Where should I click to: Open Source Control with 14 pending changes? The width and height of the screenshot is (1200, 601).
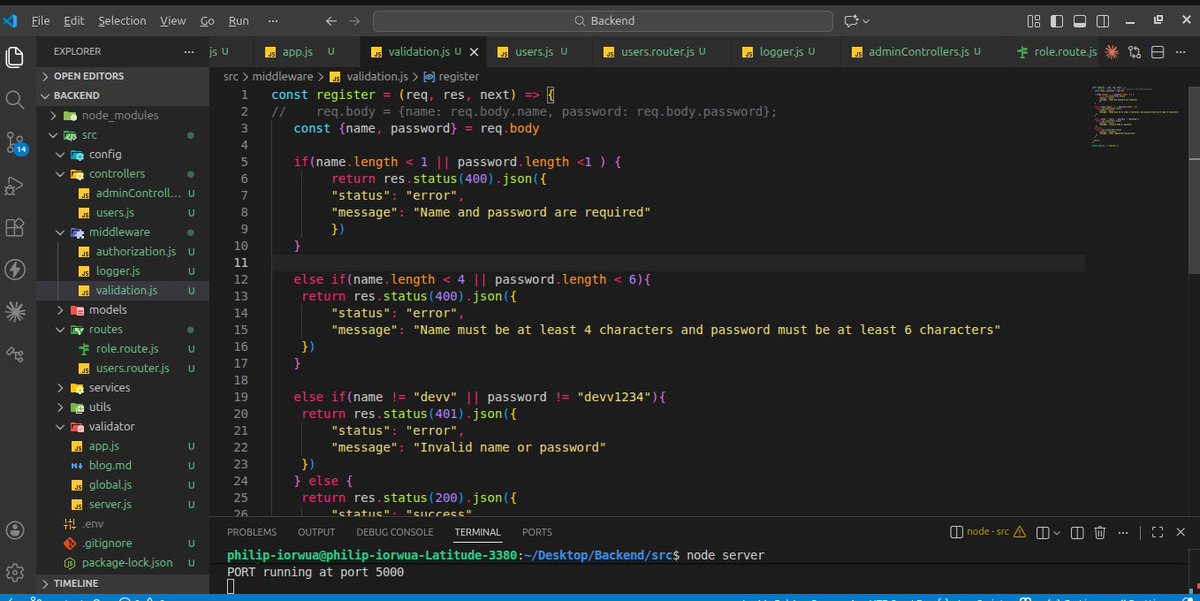click(x=15, y=142)
